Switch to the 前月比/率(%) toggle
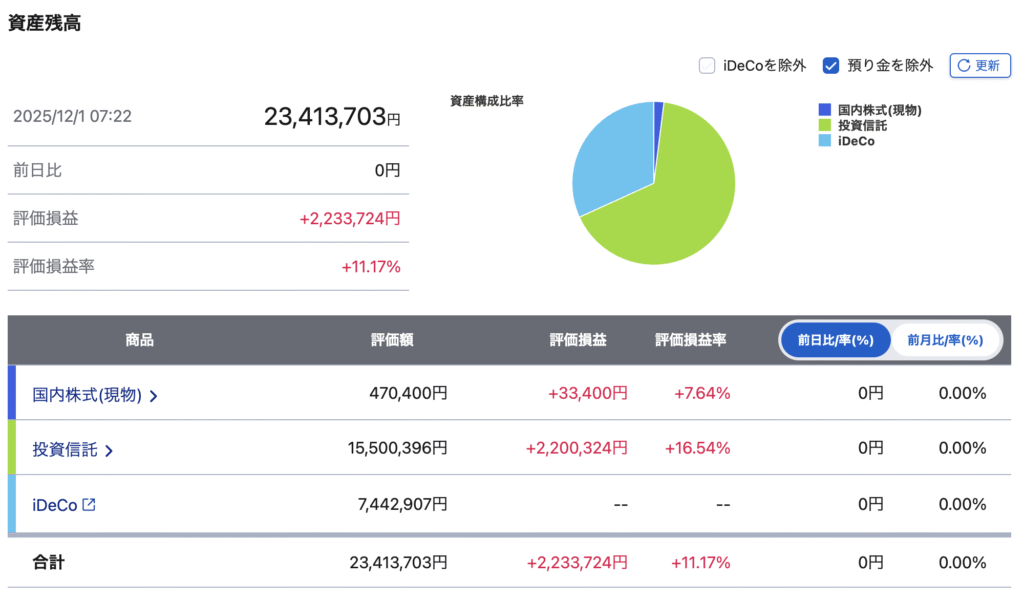 (944, 340)
